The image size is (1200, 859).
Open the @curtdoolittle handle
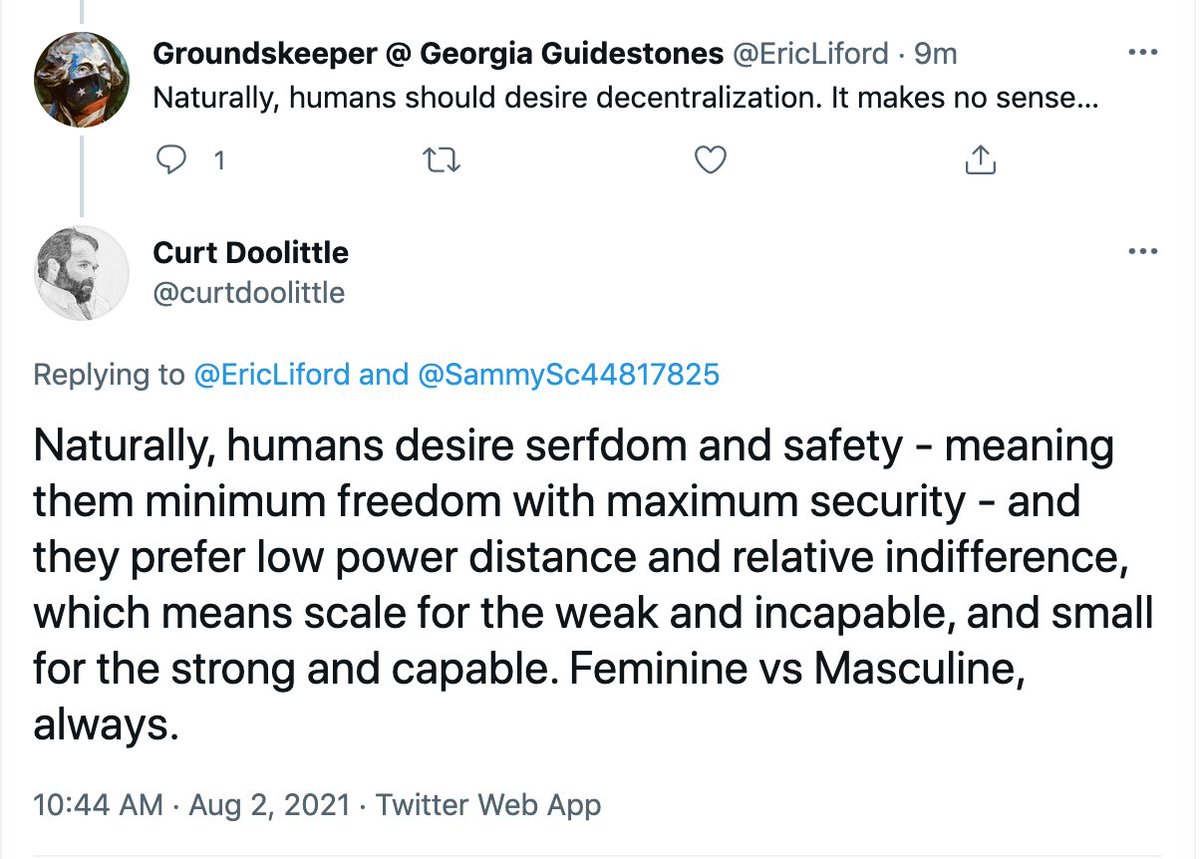pyautogui.click(x=249, y=293)
